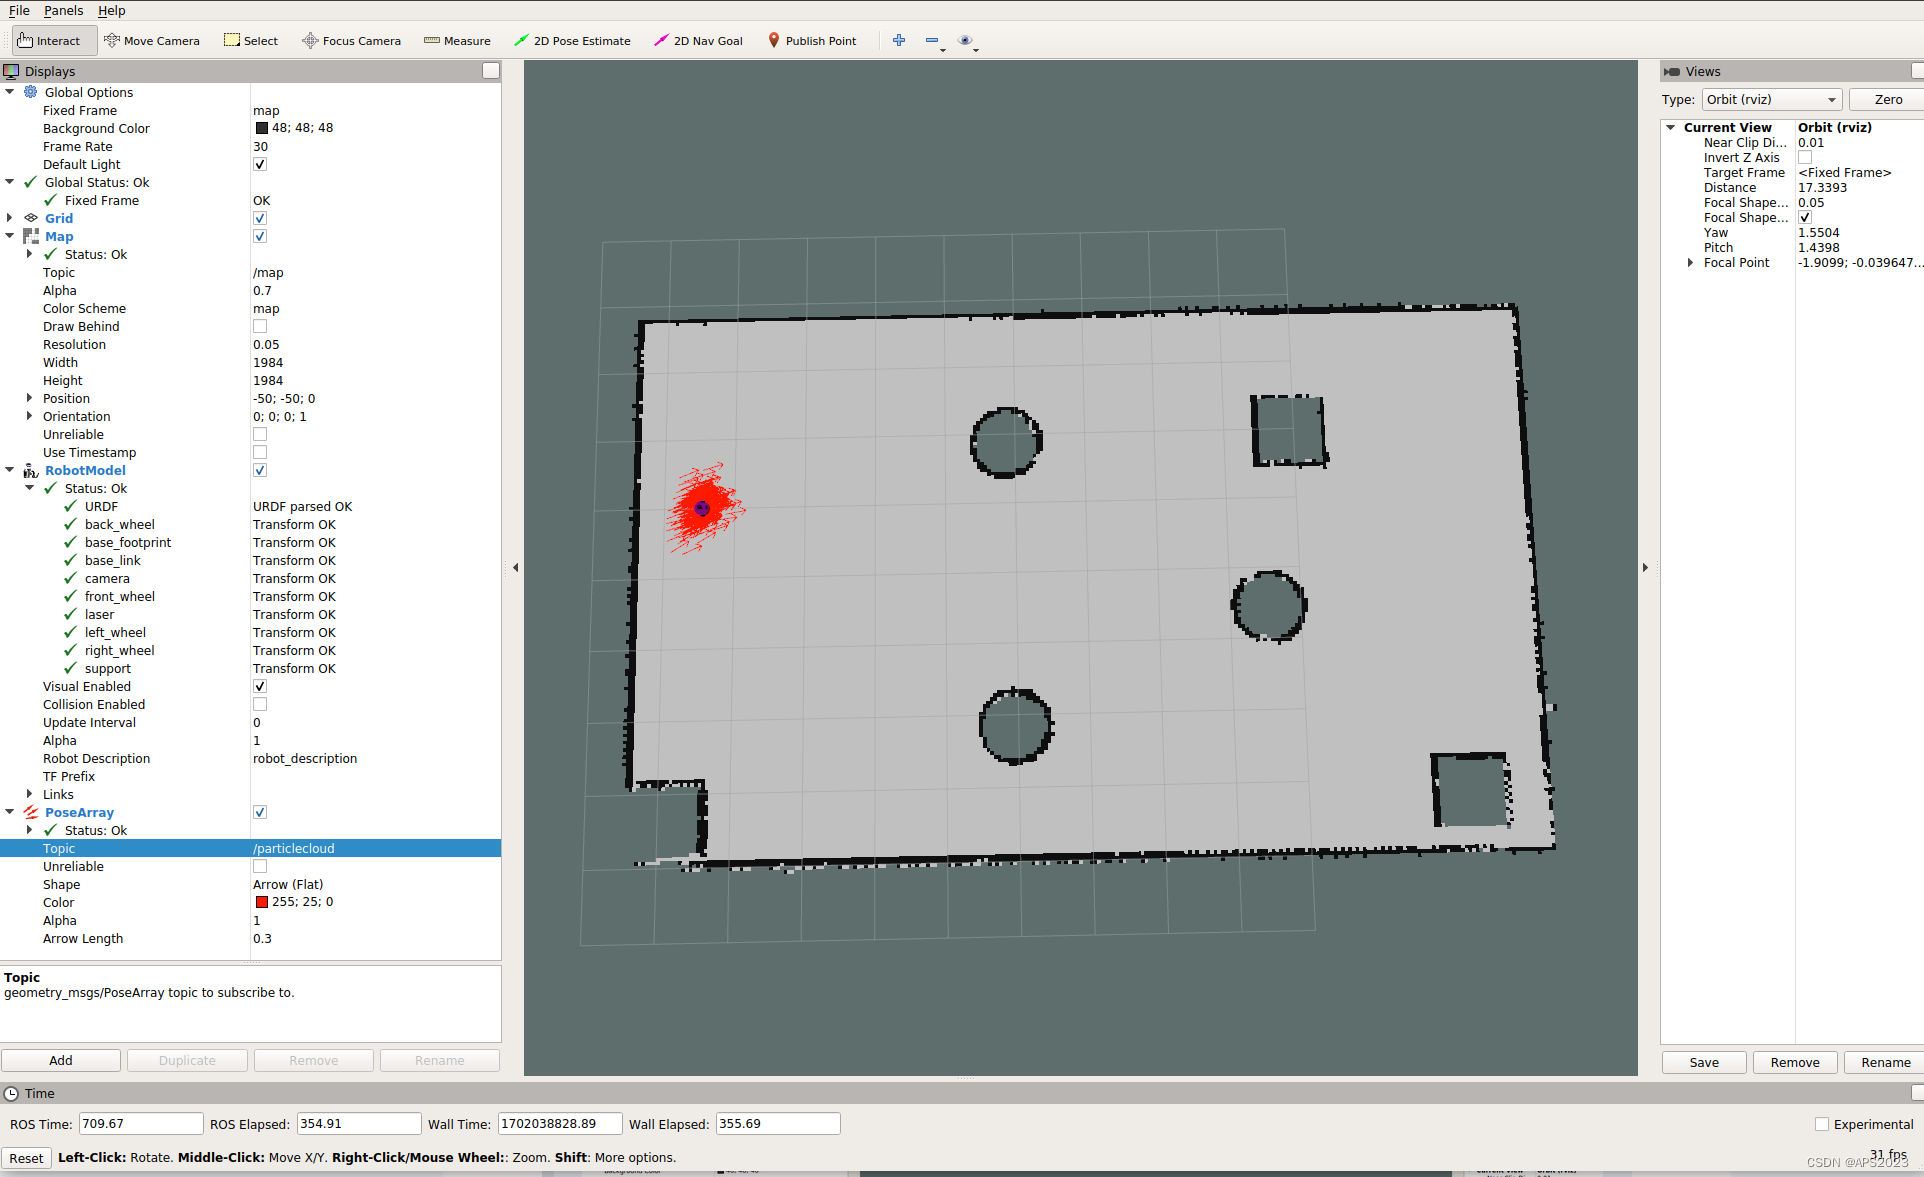Open the view Type dropdown
Image resolution: width=1924 pixels, height=1177 pixels.
click(x=1771, y=100)
